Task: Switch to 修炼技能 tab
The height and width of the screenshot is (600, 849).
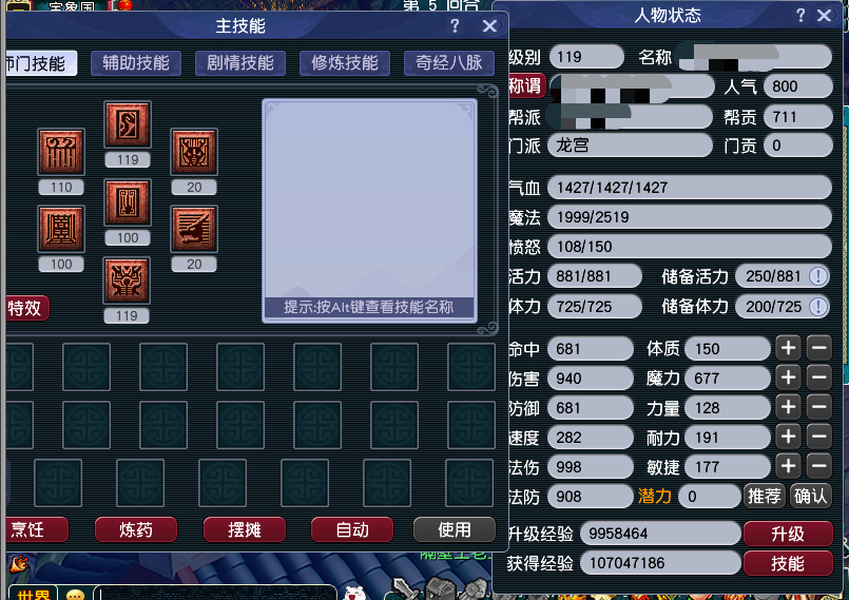Action: point(344,63)
